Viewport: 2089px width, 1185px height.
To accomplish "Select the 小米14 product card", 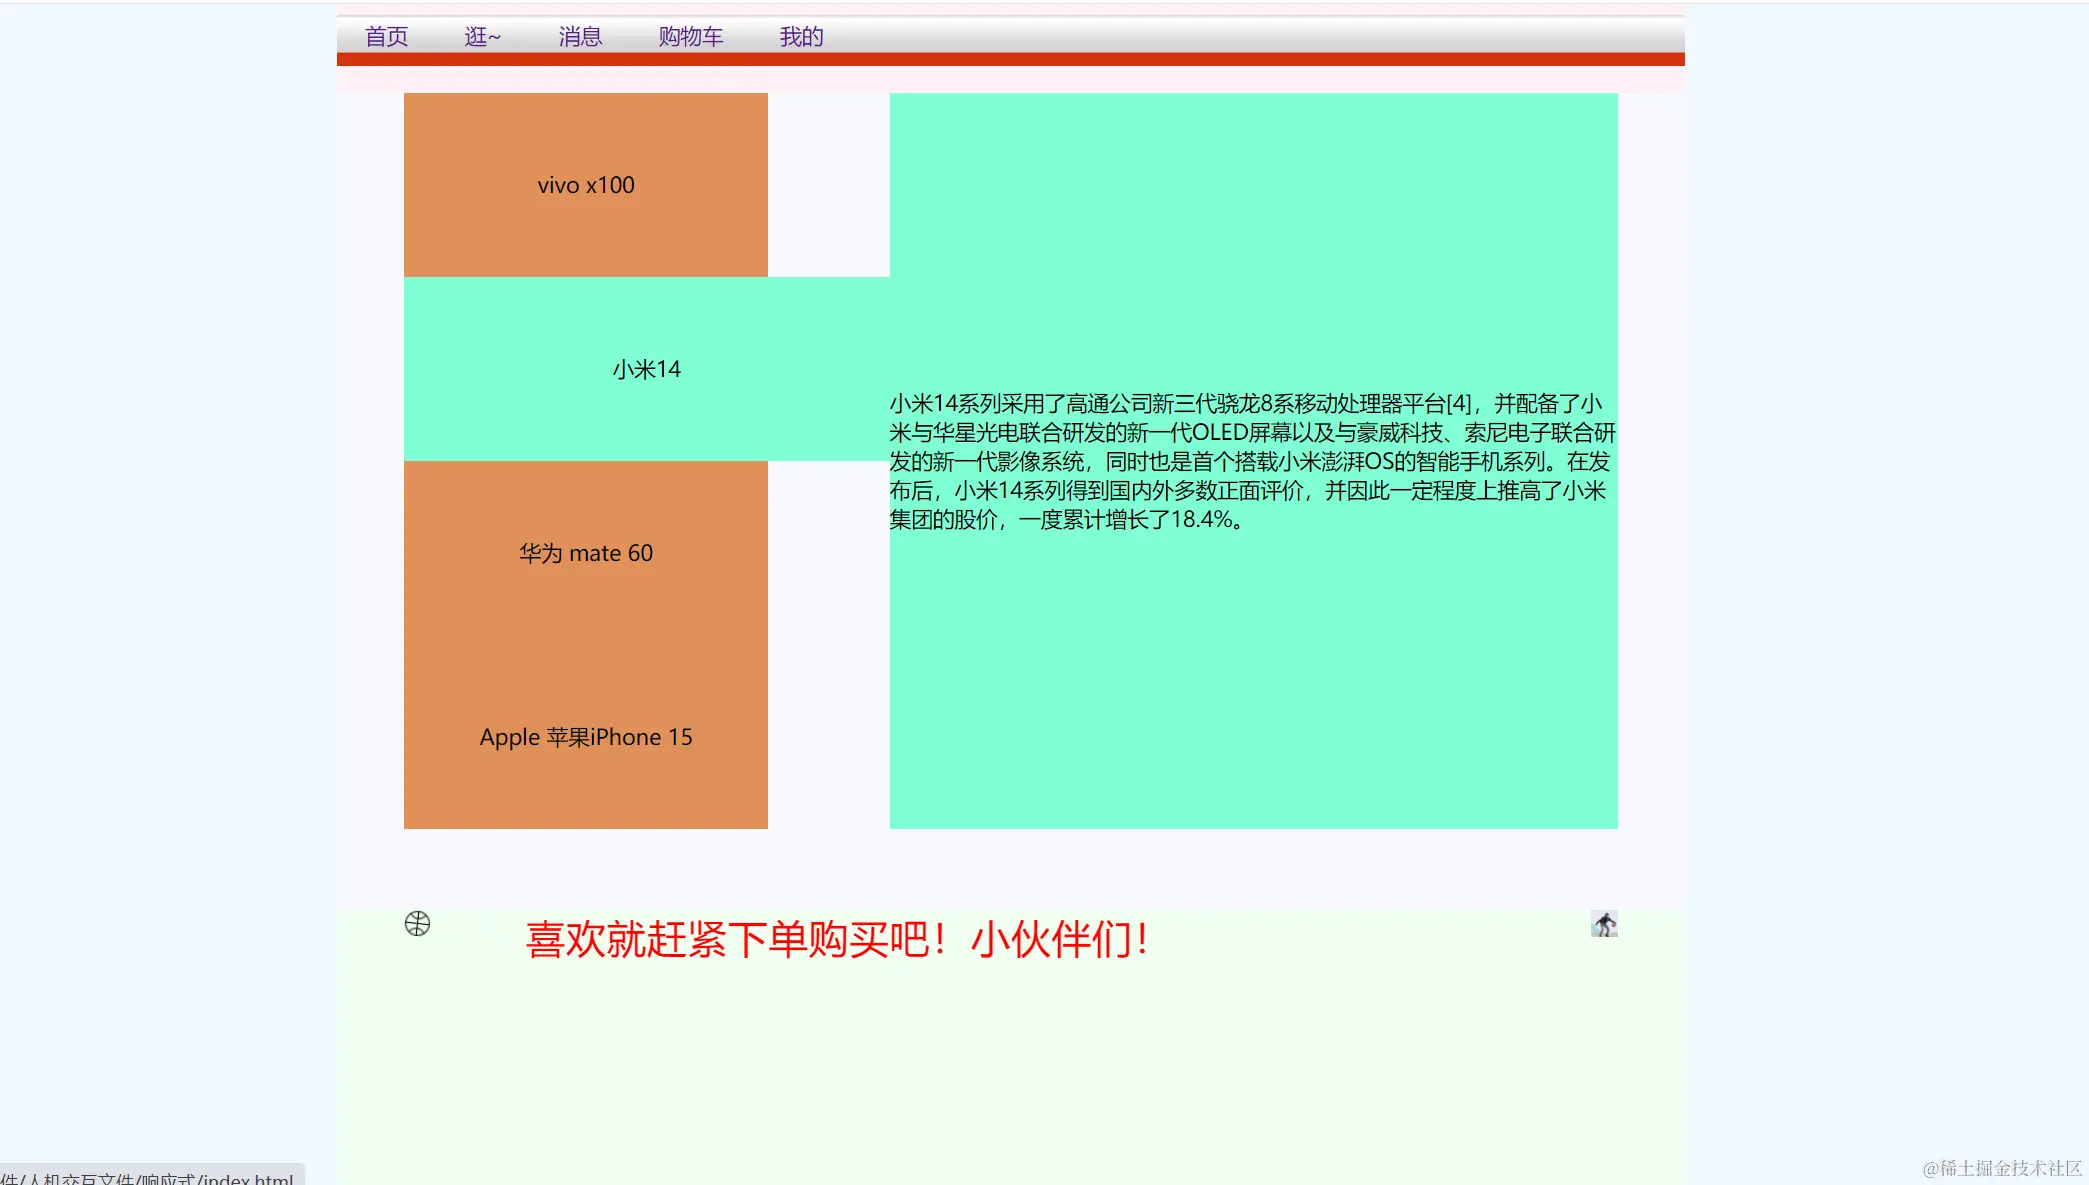I will 646,368.
